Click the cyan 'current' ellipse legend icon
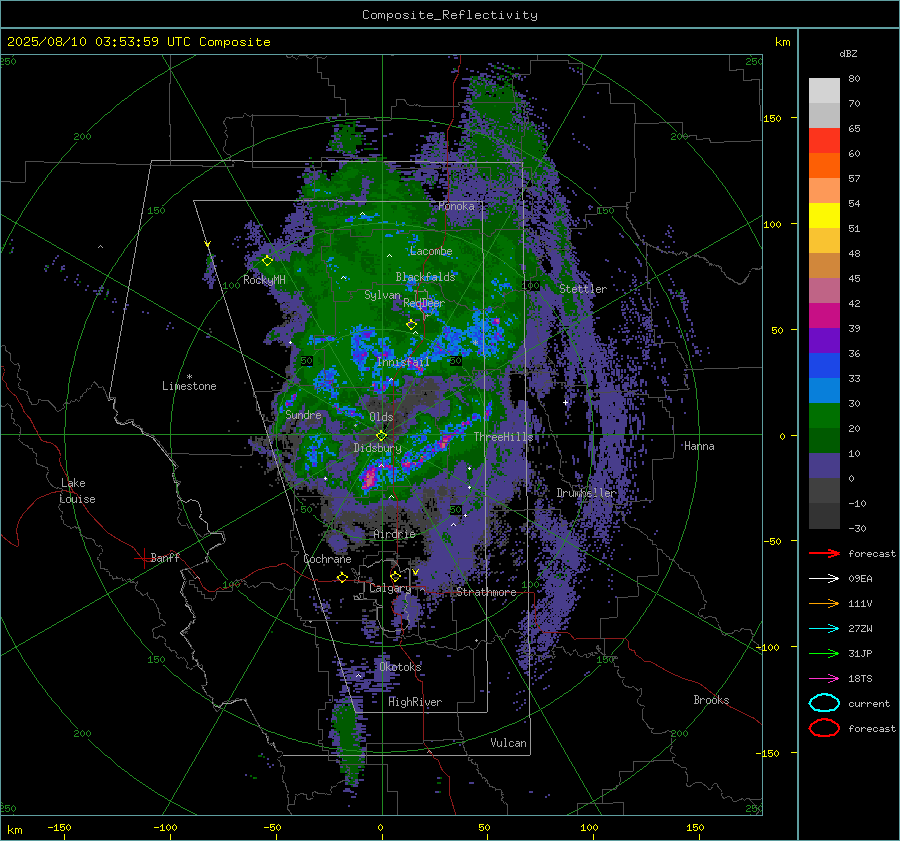Screen dimensions: 900x841 (824, 703)
